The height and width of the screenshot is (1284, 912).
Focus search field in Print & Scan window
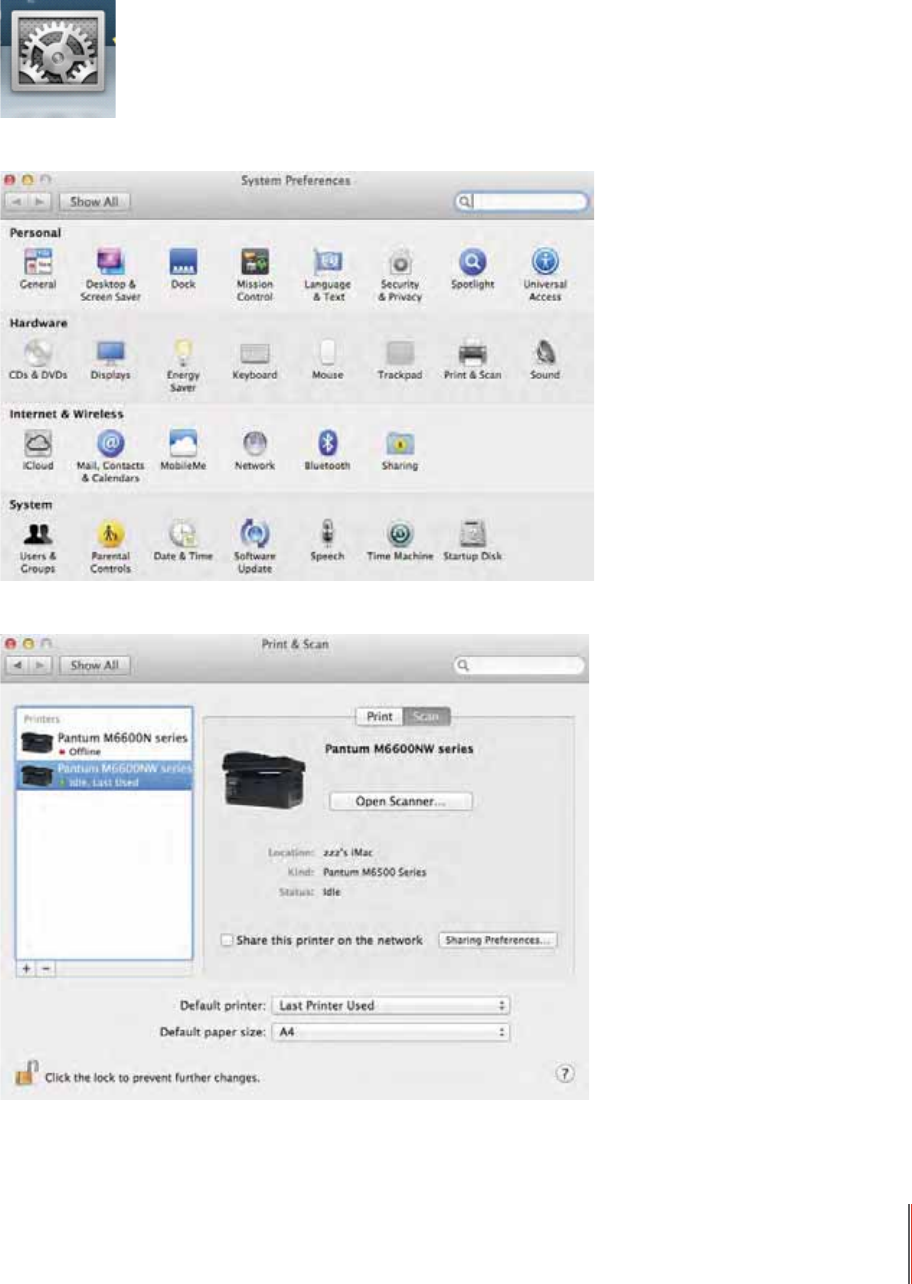(520, 664)
